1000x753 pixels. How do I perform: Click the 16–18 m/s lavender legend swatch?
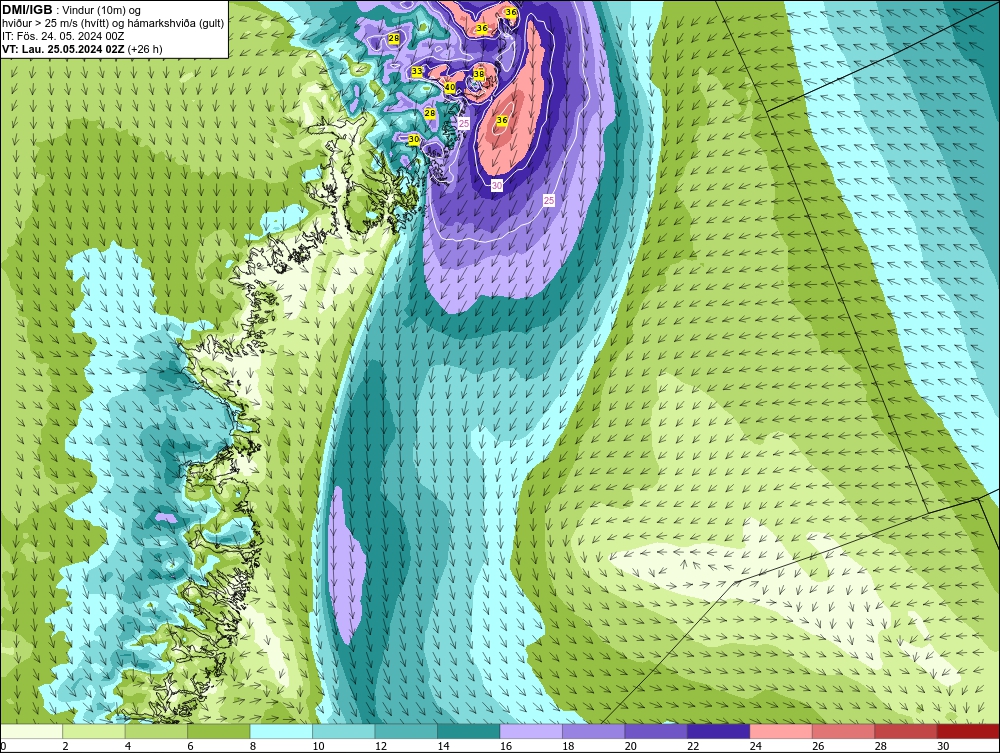(531, 731)
